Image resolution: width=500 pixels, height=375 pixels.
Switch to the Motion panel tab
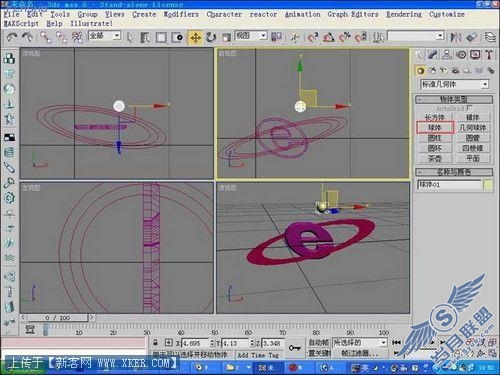[x=461, y=54]
